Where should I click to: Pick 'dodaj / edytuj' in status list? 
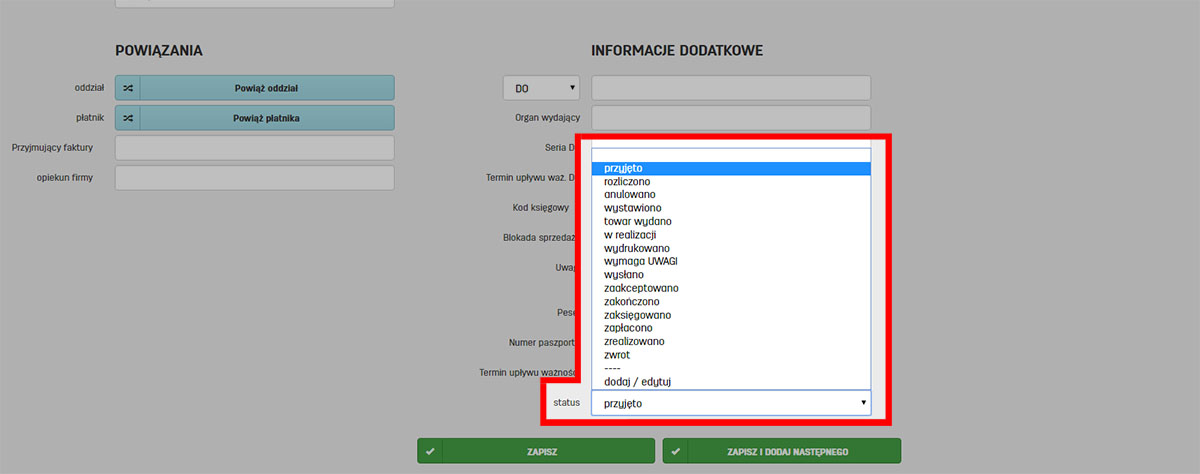637,381
